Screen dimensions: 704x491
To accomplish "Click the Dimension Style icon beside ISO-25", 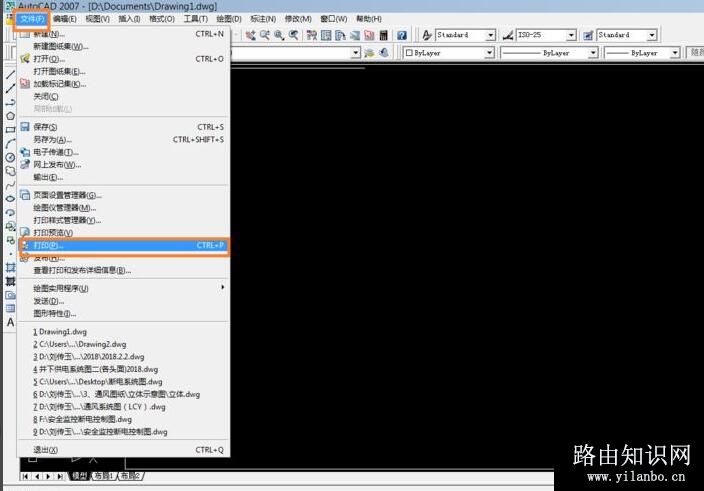I will point(508,35).
